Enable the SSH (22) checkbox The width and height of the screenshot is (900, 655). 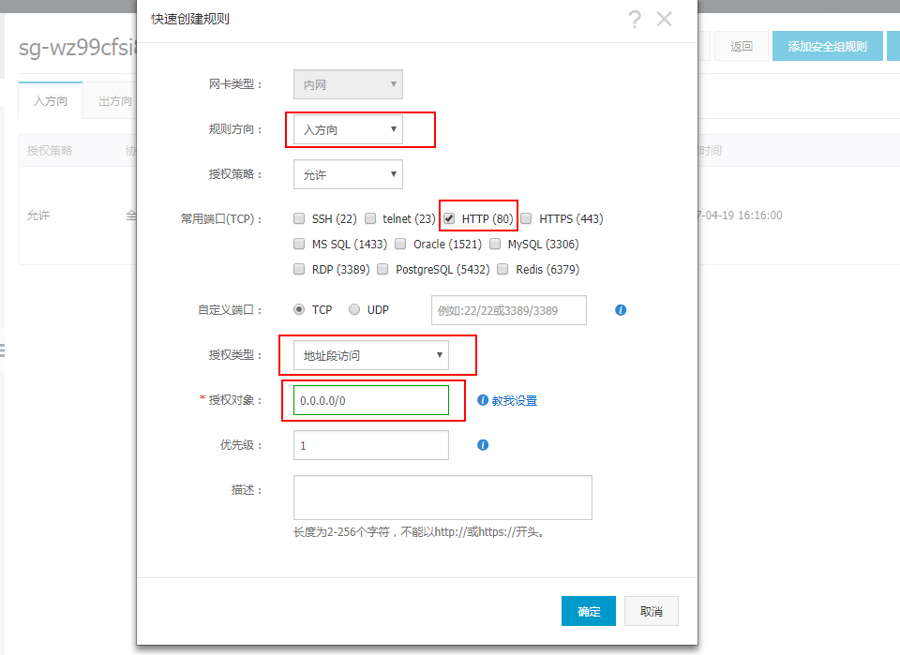299,219
